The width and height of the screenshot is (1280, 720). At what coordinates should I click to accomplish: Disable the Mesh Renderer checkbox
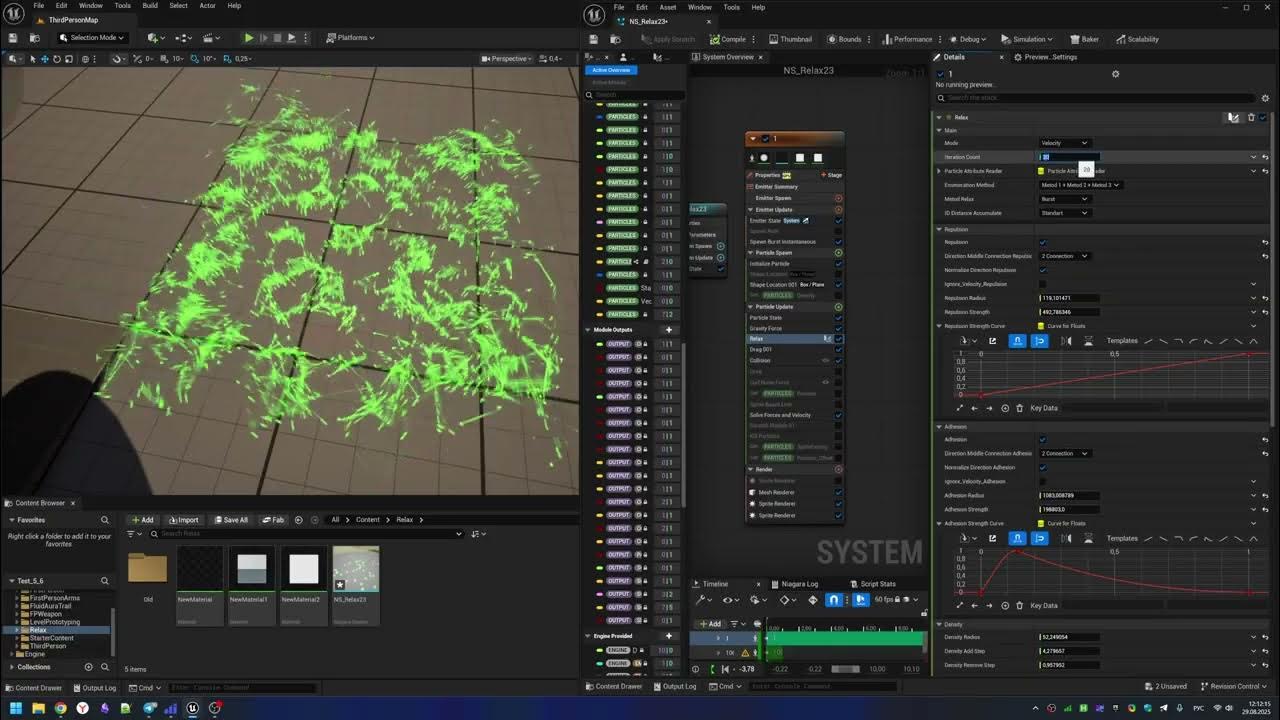(838, 492)
